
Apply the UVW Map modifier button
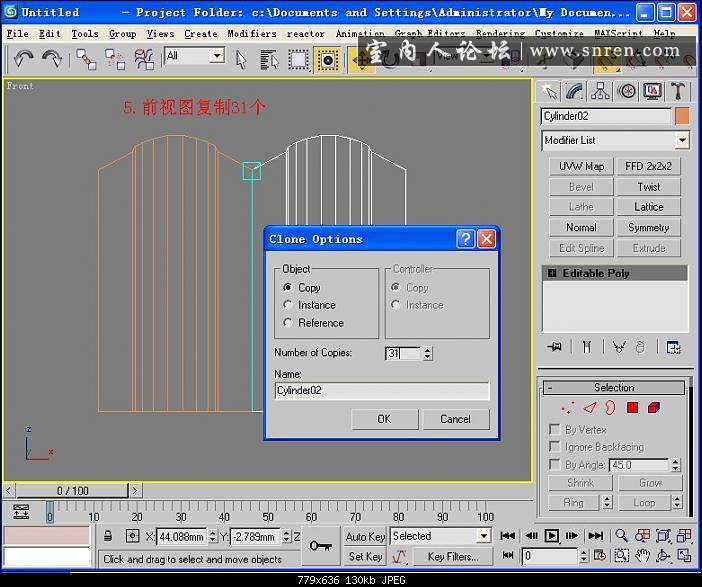tap(581, 167)
